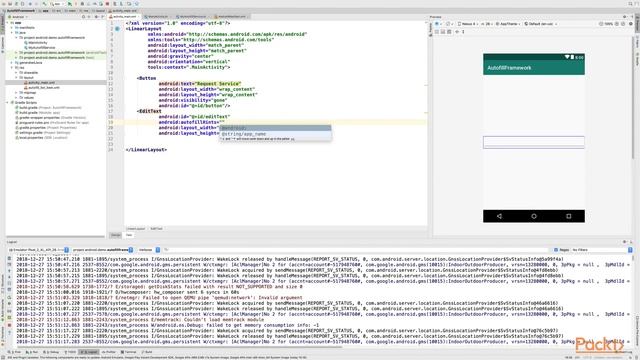Click EditText breadcrumb below editor
Viewport: 640px width, 360px height.
coord(156,229)
